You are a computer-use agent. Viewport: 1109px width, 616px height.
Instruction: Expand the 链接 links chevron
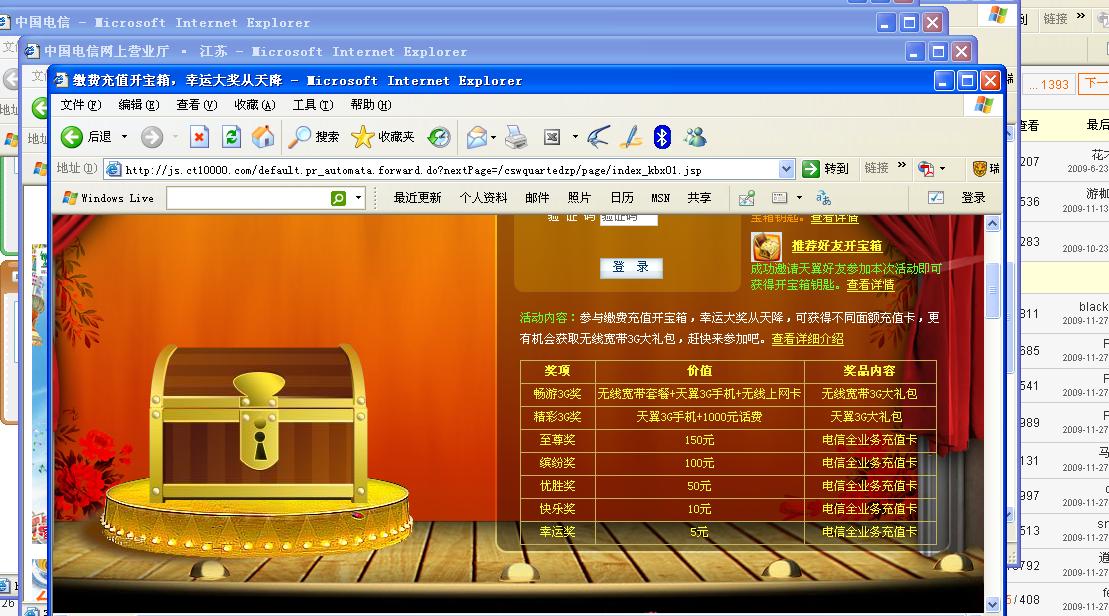(x=902, y=165)
